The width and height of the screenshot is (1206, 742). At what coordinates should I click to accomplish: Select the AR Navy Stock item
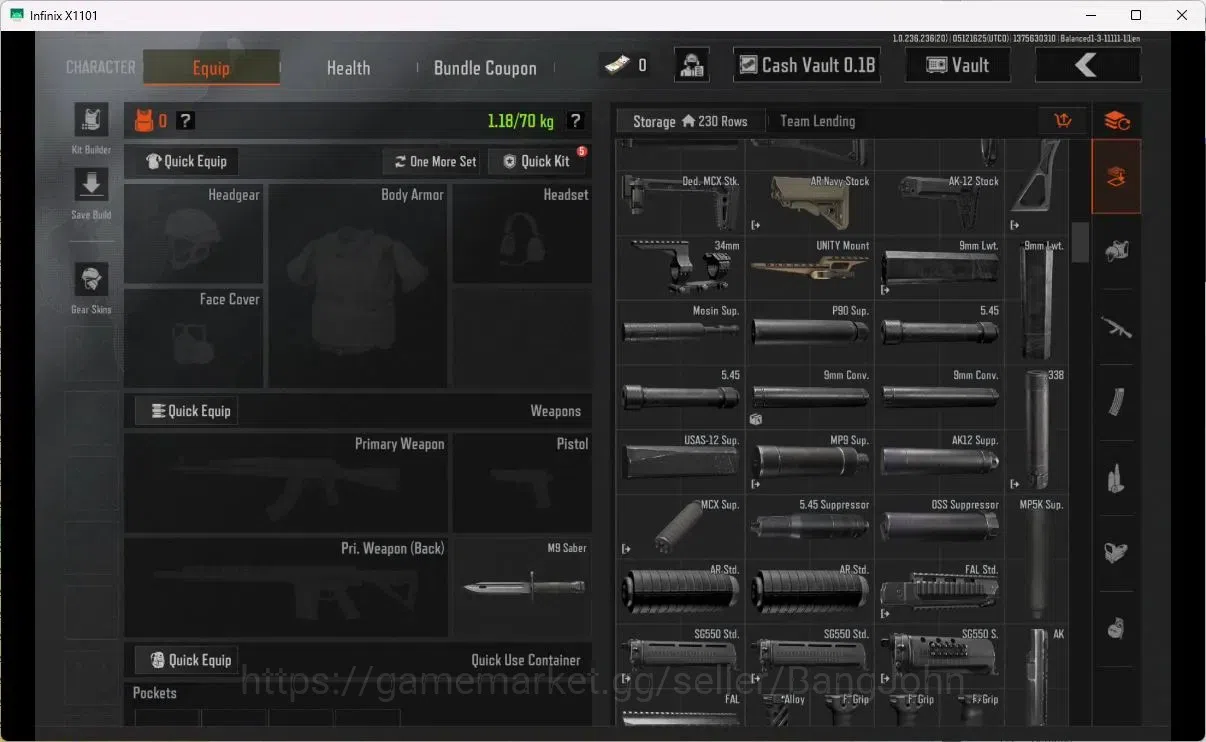[x=809, y=203]
